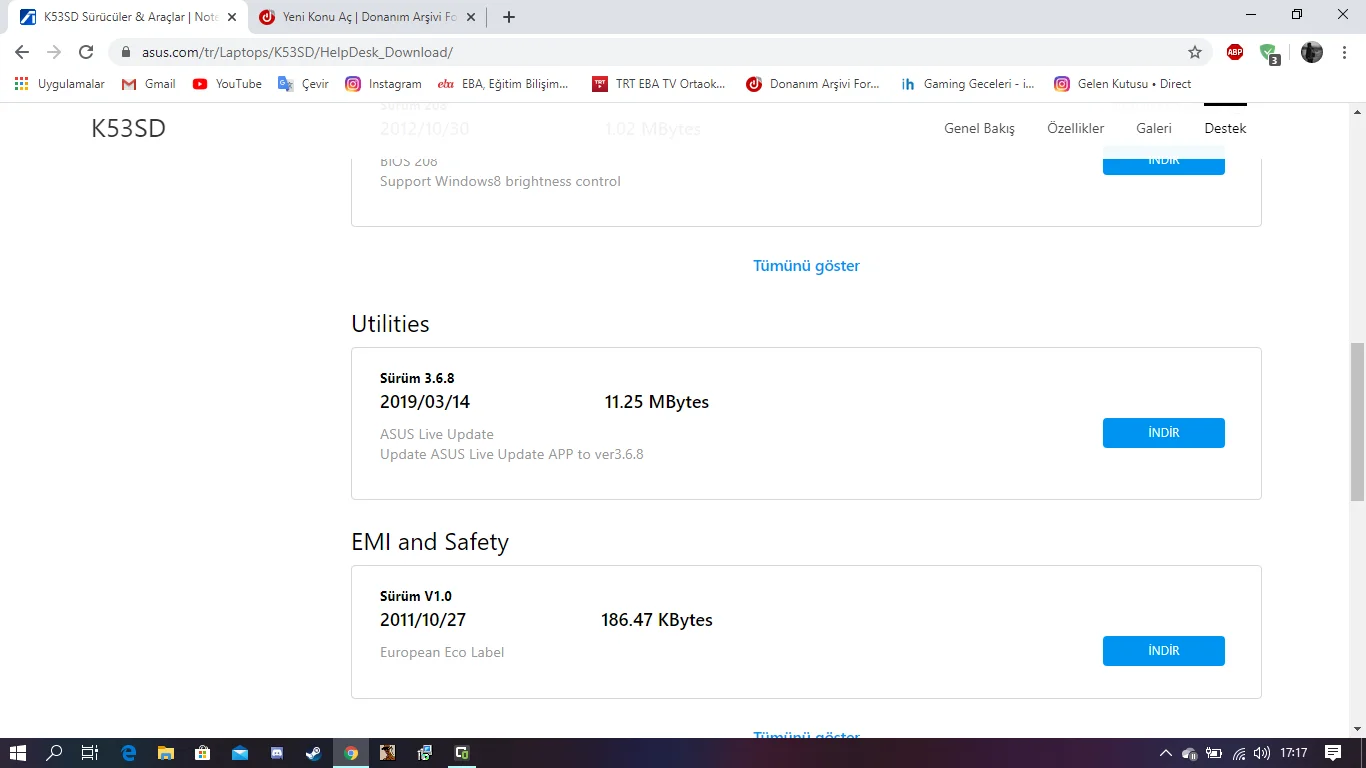Click the EMI and Safety heading

430,542
